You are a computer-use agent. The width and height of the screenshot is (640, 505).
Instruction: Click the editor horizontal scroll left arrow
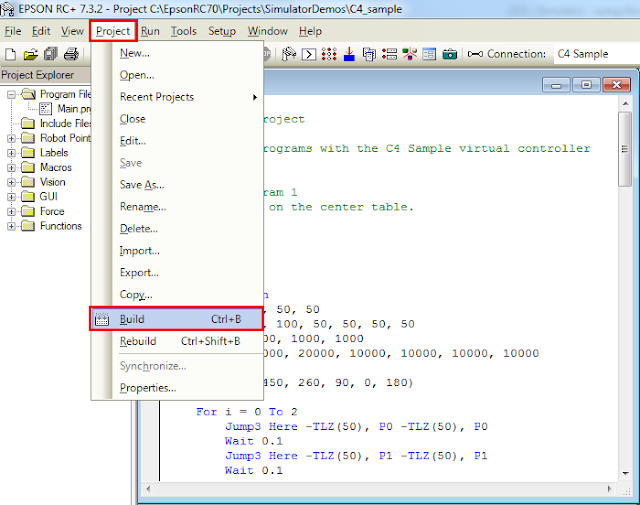pyautogui.click(x=148, y=489)
